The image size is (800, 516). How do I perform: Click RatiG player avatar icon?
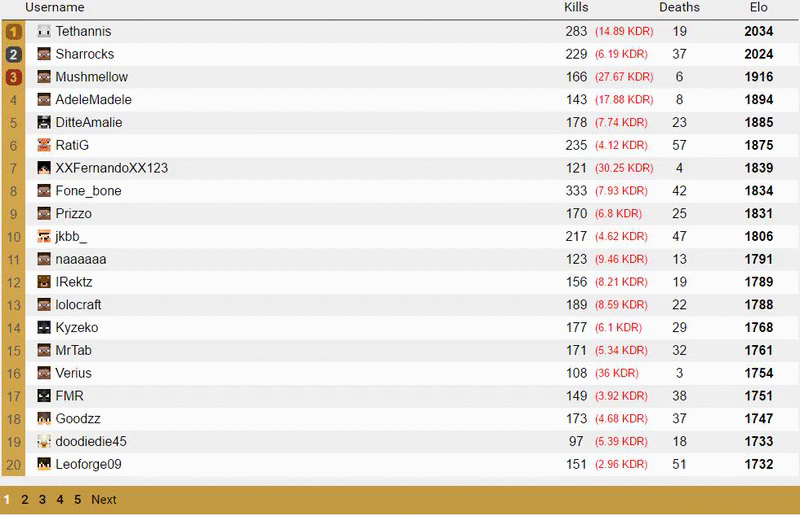44,145
